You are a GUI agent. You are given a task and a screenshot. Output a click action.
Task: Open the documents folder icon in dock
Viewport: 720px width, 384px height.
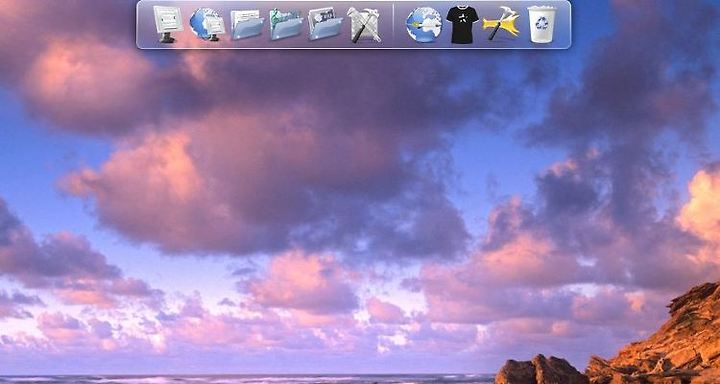click(x=247, y=25)
